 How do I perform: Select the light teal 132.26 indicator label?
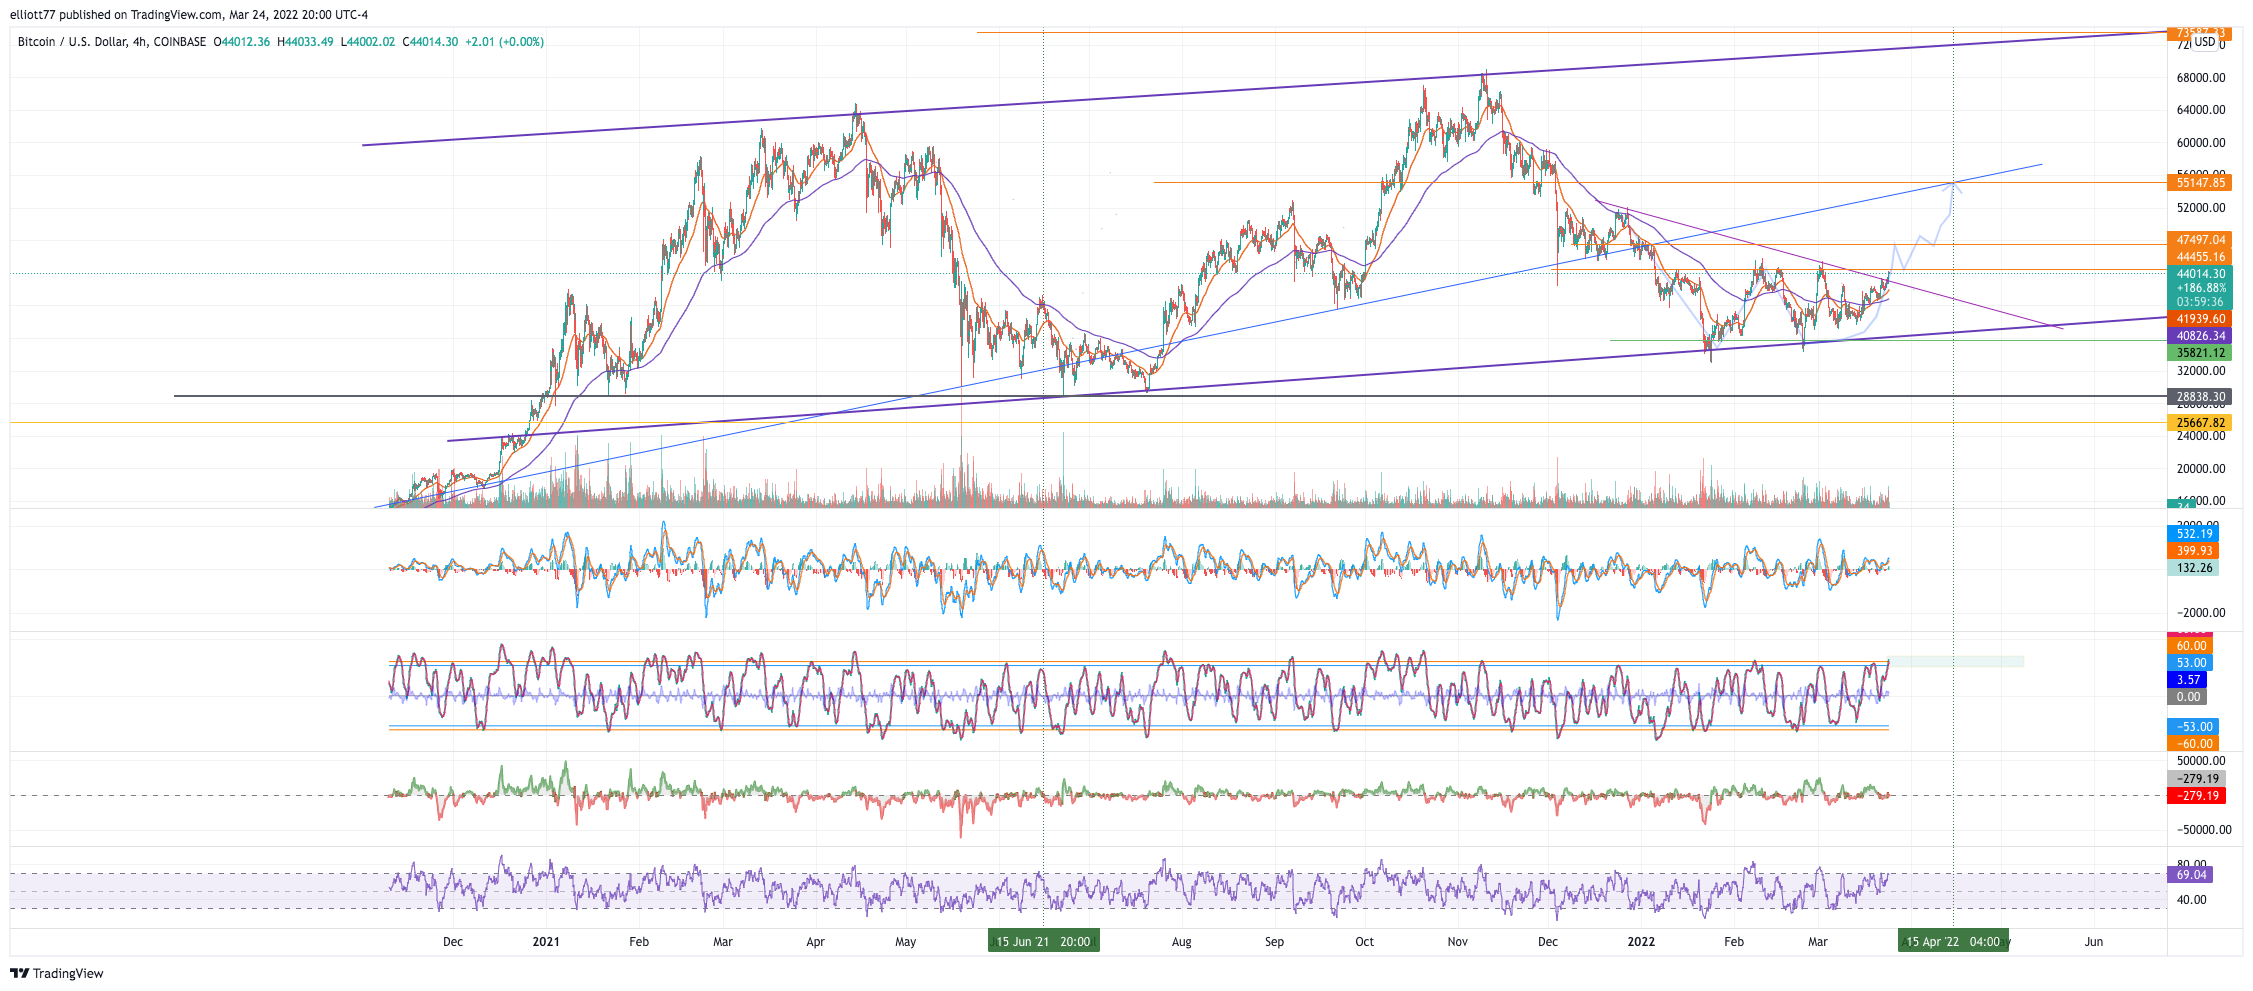2193,568
